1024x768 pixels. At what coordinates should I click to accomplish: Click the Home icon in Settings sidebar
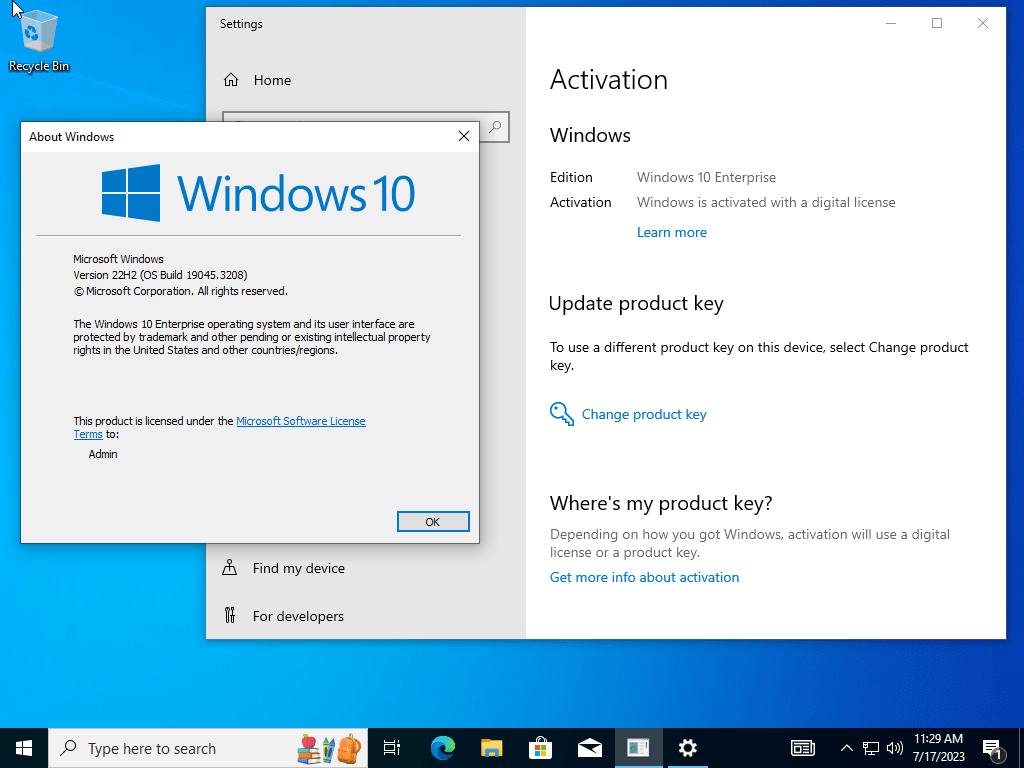click(x=231, y=80)
